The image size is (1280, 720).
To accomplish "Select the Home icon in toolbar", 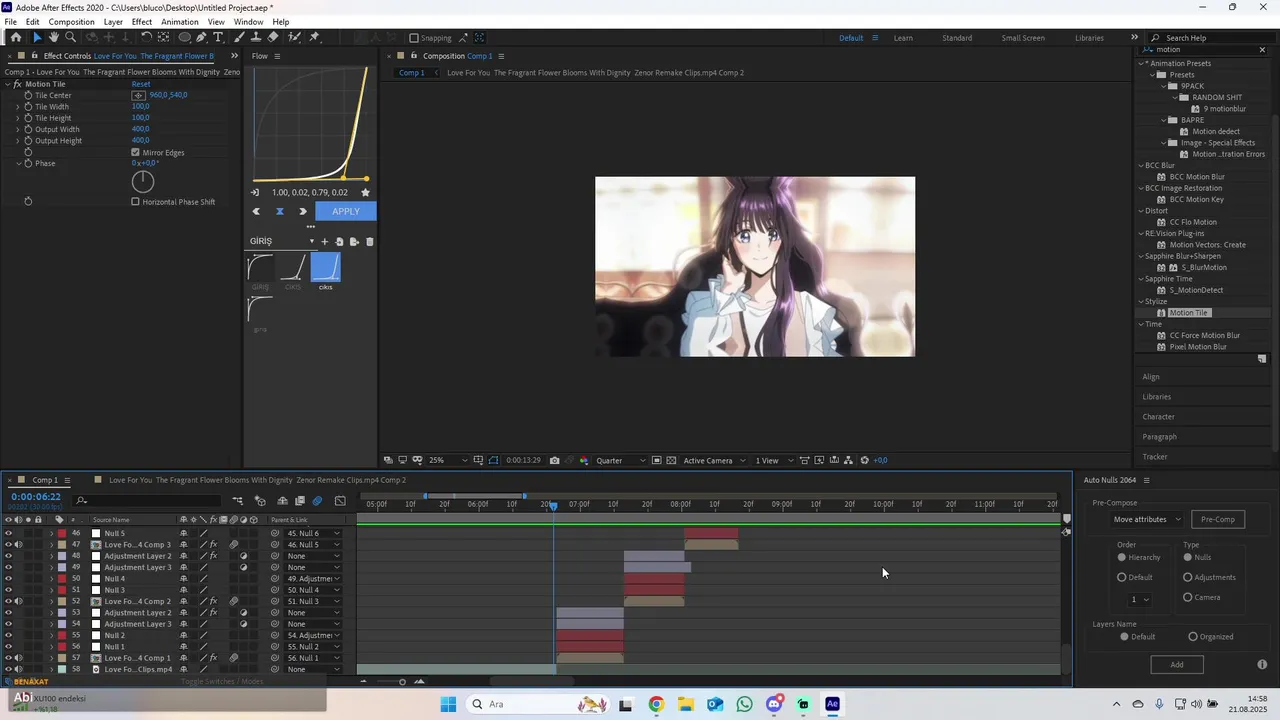I will (15, 38).
